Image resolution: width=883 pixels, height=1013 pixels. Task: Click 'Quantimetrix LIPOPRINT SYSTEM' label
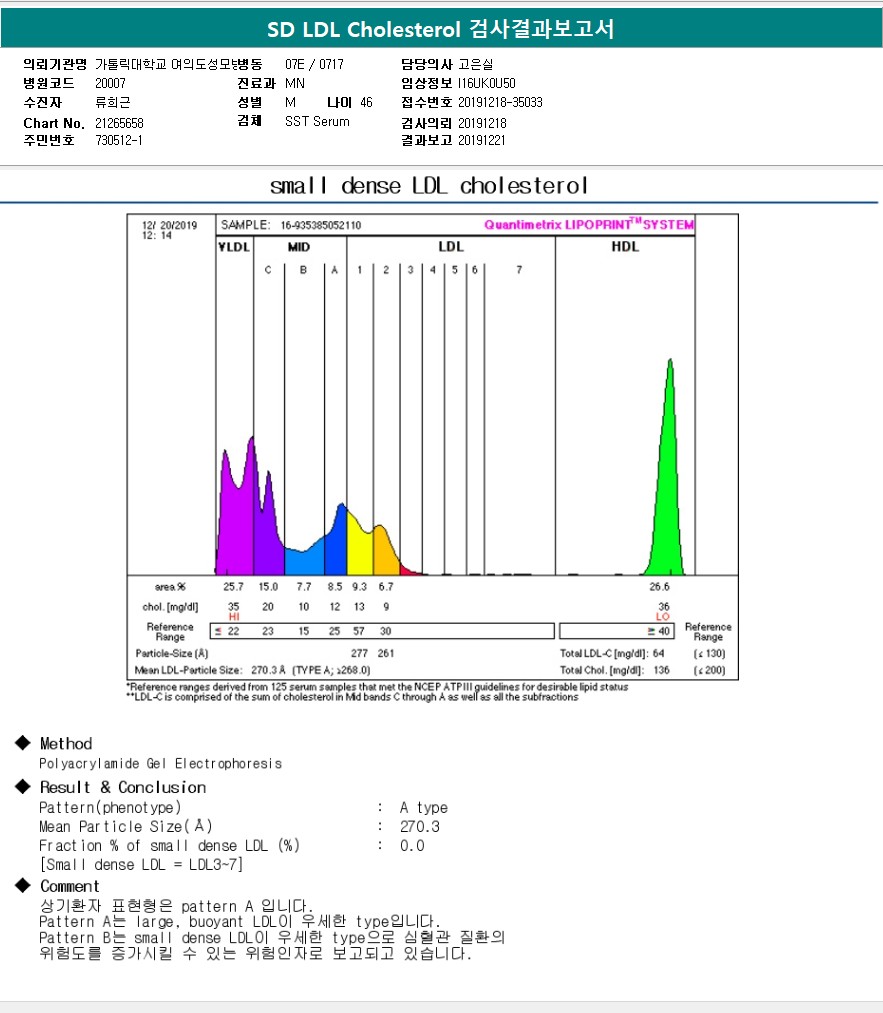pos(589,224)
